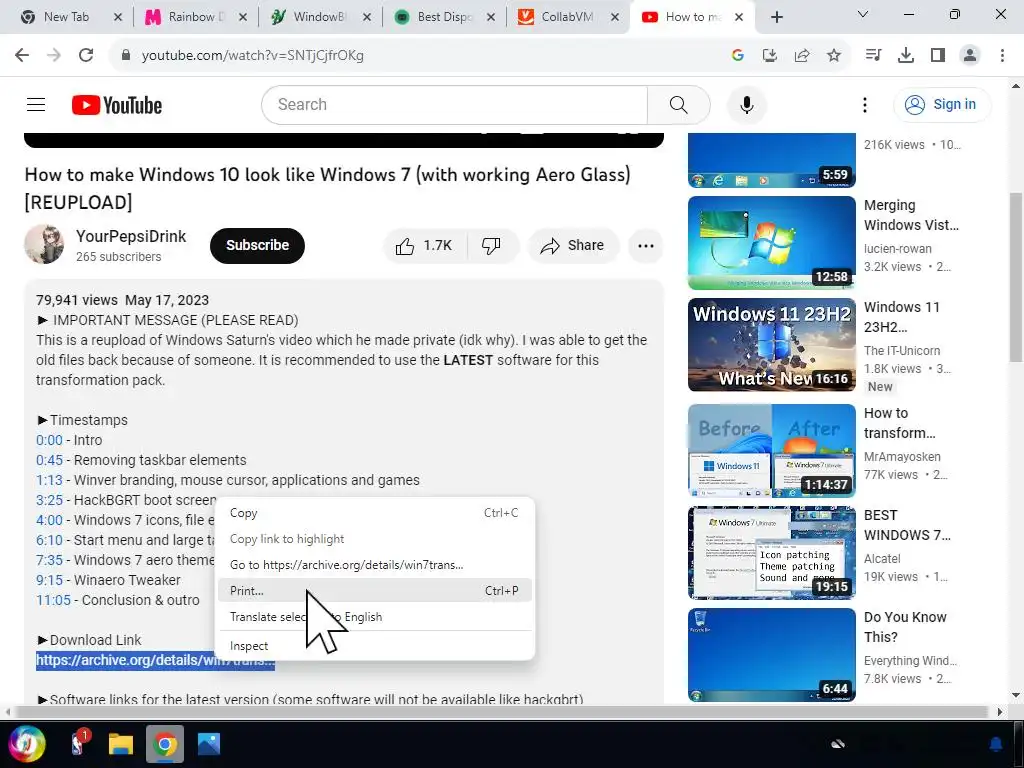This screenshot has height=768, width=1024.
Task: Open the highlighted archive.org download link
Action: tap(155, 660)
